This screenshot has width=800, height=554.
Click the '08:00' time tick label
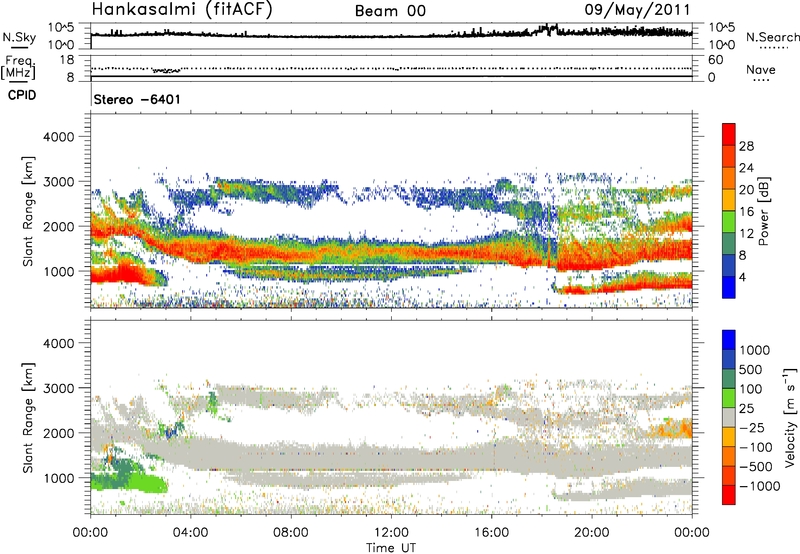[x=291, y=533]
